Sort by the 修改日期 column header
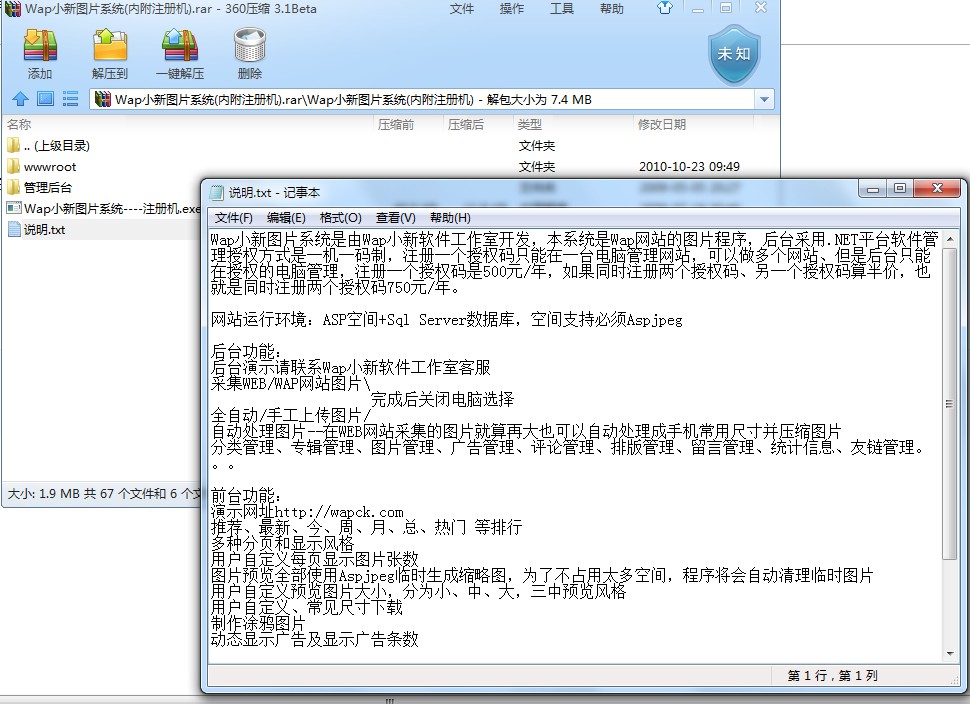The width and height of the screenshot is (970, 704). pyautogui.click(x=662, y=125)
